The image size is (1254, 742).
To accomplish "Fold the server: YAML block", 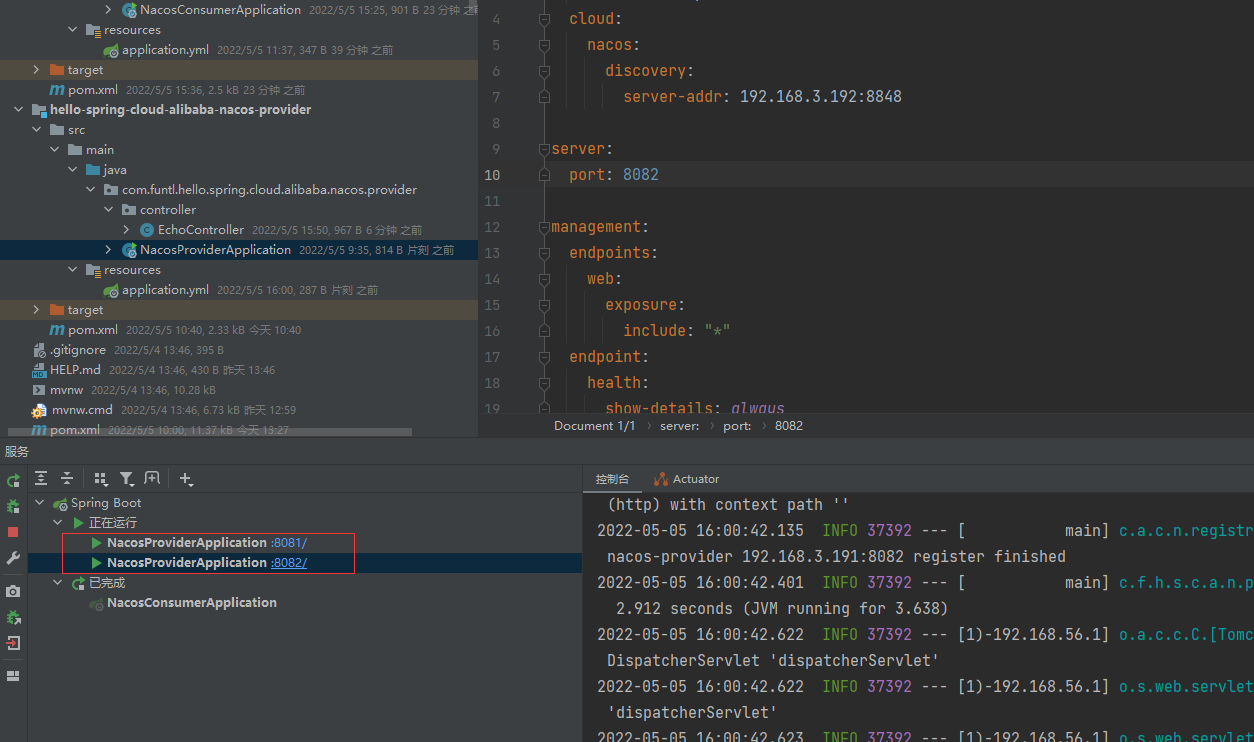I will coord(545,149).
